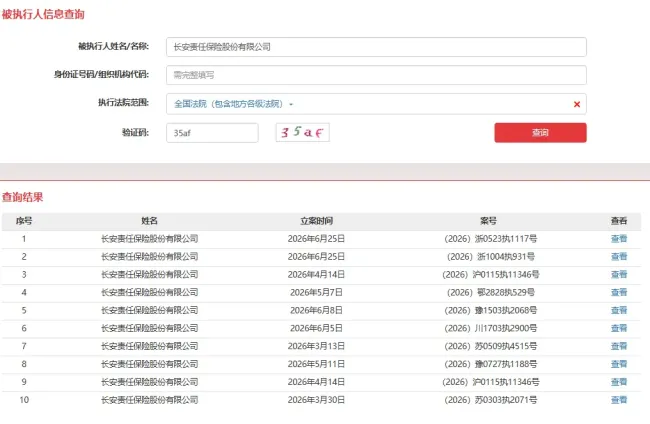650x424 pixels.
Task: Clear the 执行法院范围 selection with red X
Action: [577, 104]
